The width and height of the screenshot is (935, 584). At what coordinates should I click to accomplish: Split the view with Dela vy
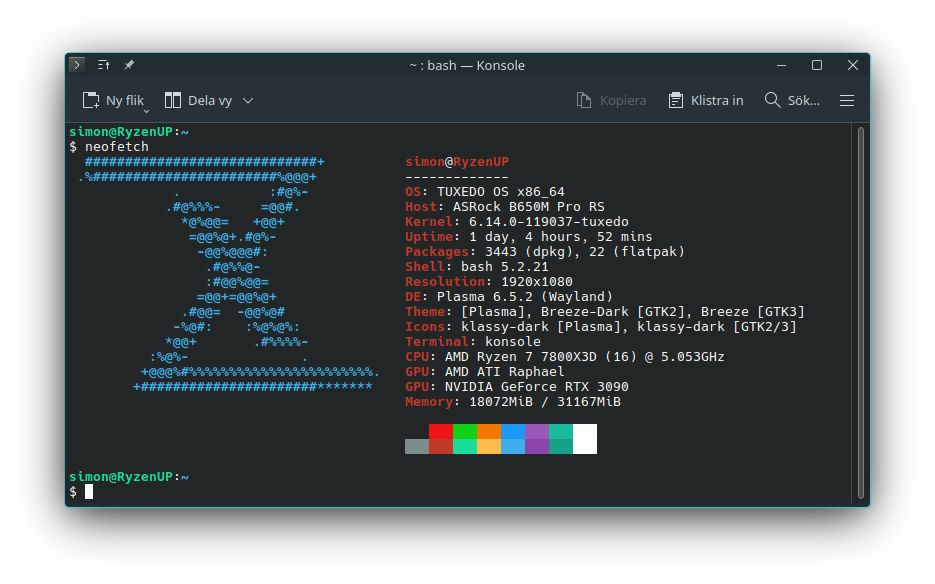(198, 100)
